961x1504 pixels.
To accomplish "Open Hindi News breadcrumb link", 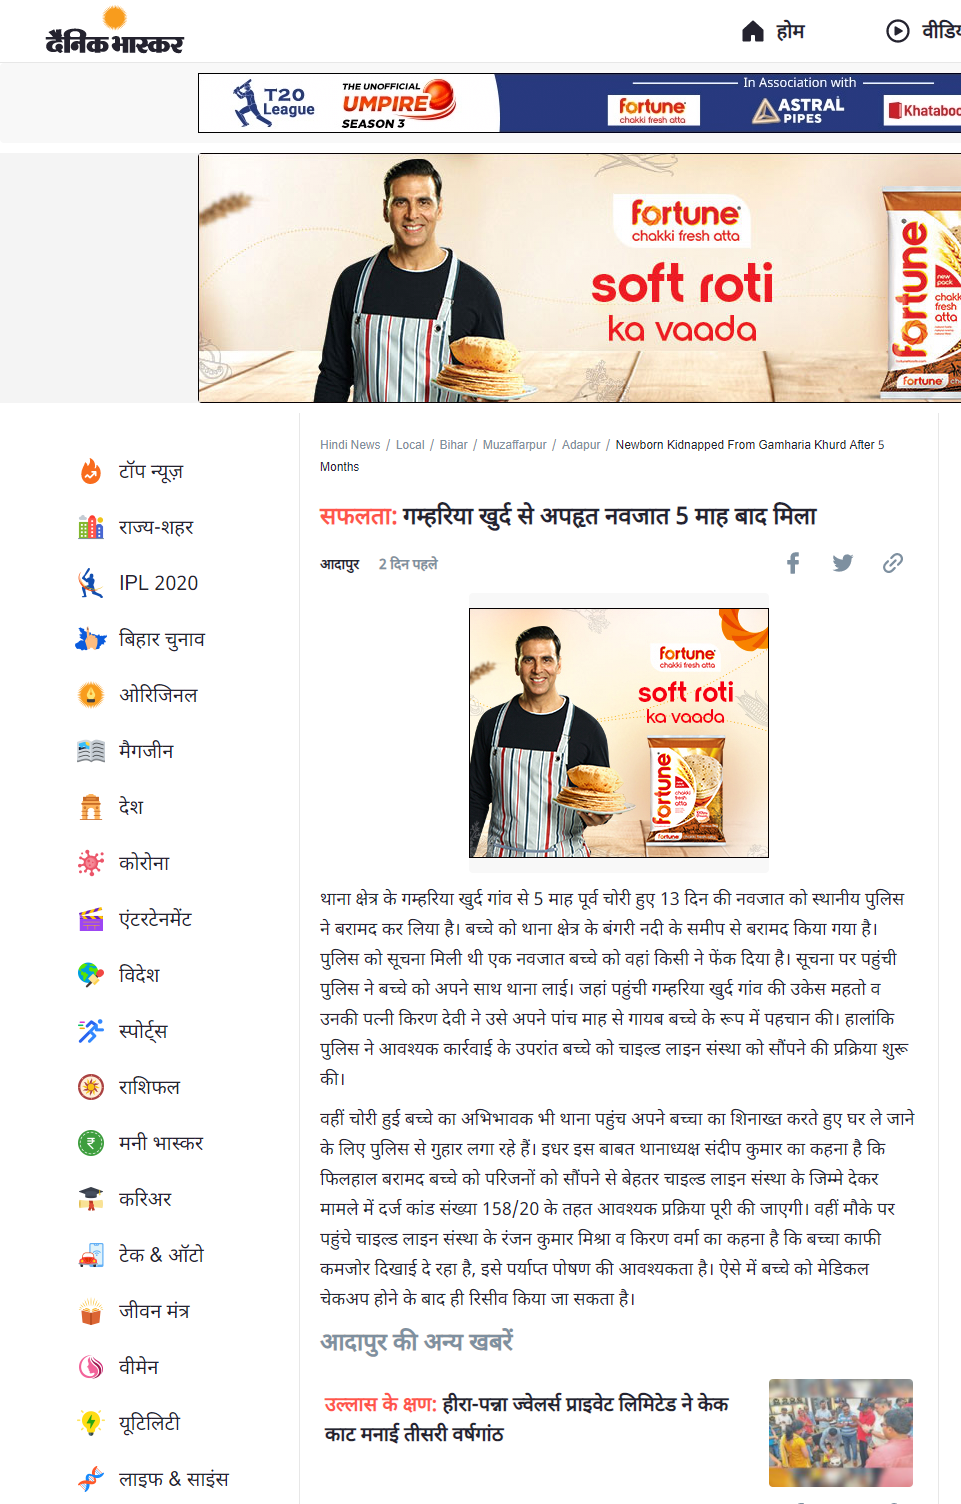I will (350, 445).
